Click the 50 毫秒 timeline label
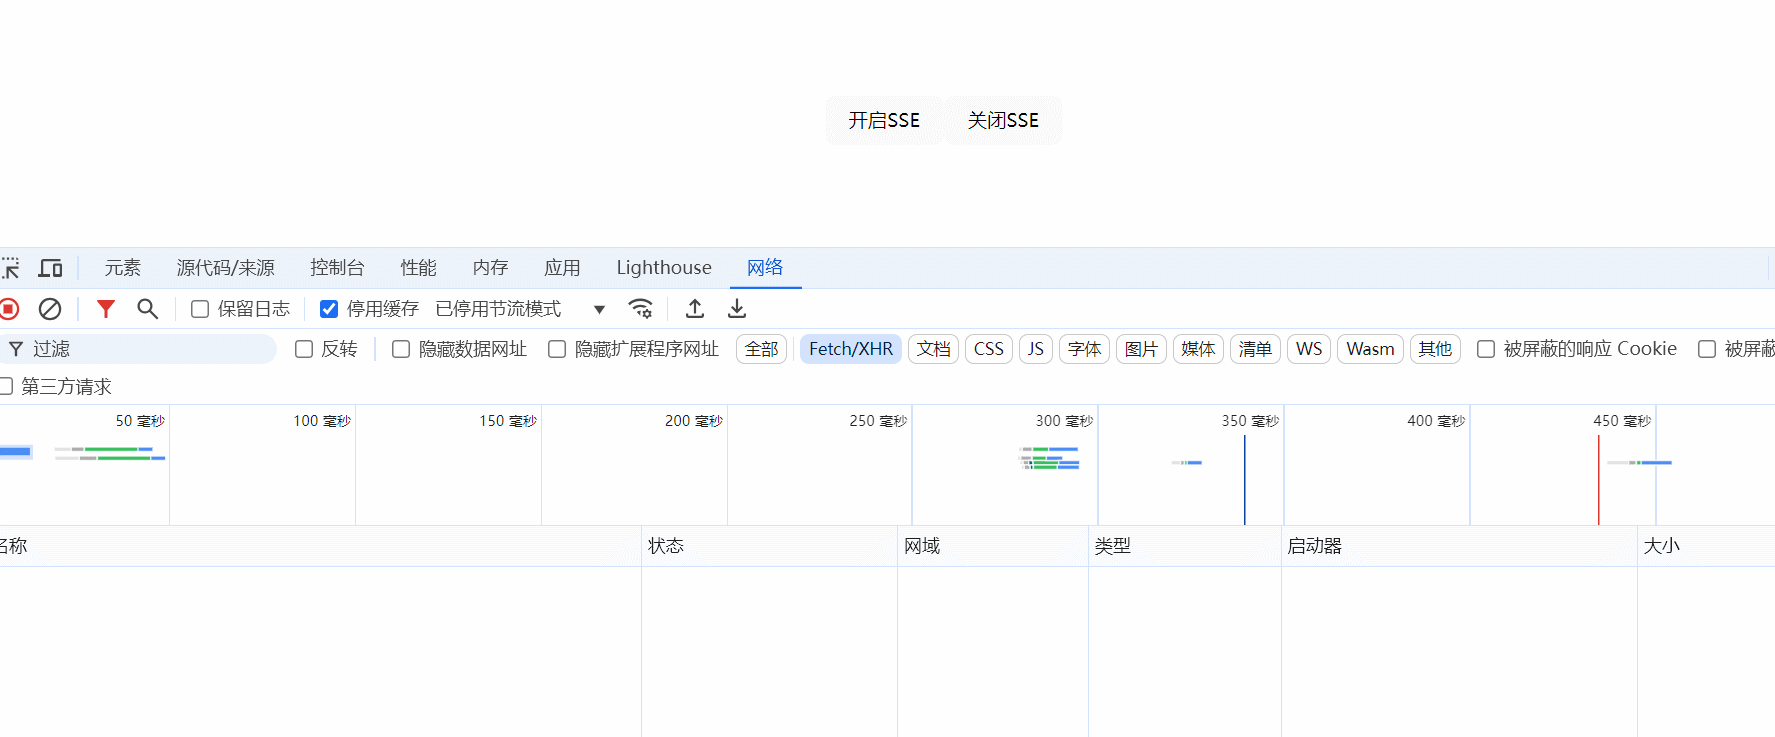 (x=140, y=421)
